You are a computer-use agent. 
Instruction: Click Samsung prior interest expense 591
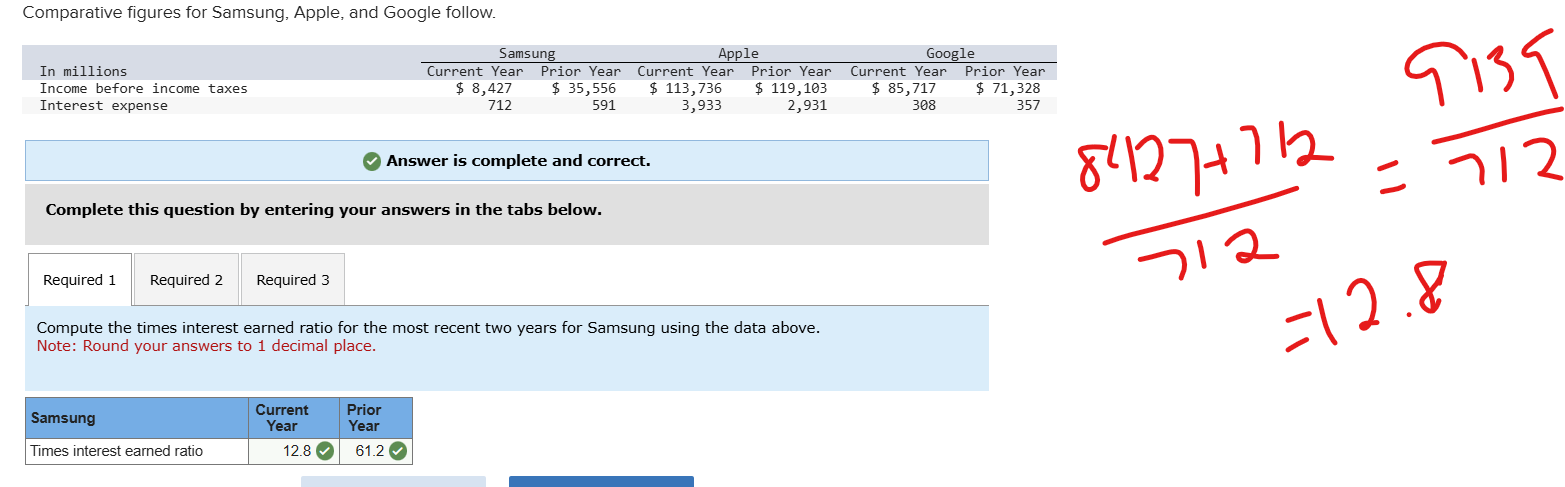click(x=604, y=105)
